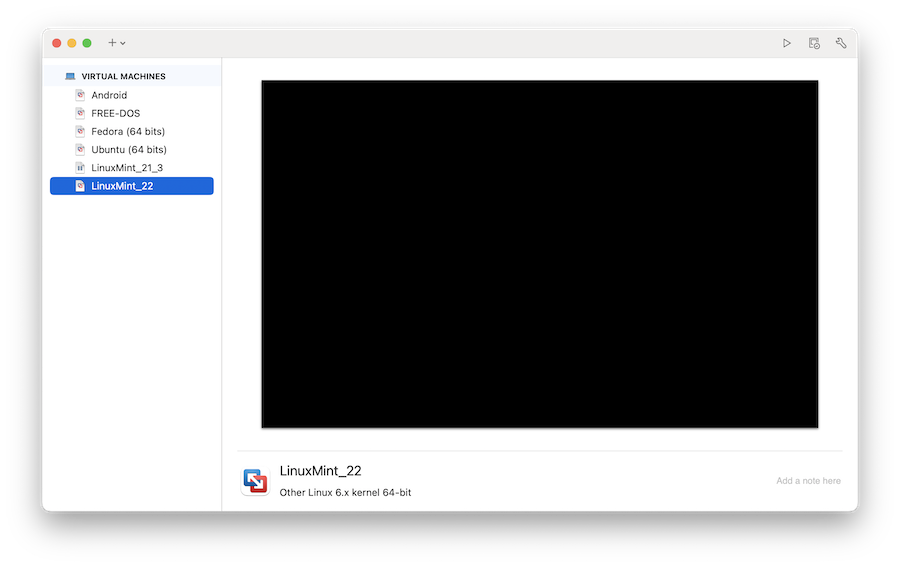Viewport: 900px width, 567px height.
Task: Start the selected VM with the play icon
Action: (787, 43)
